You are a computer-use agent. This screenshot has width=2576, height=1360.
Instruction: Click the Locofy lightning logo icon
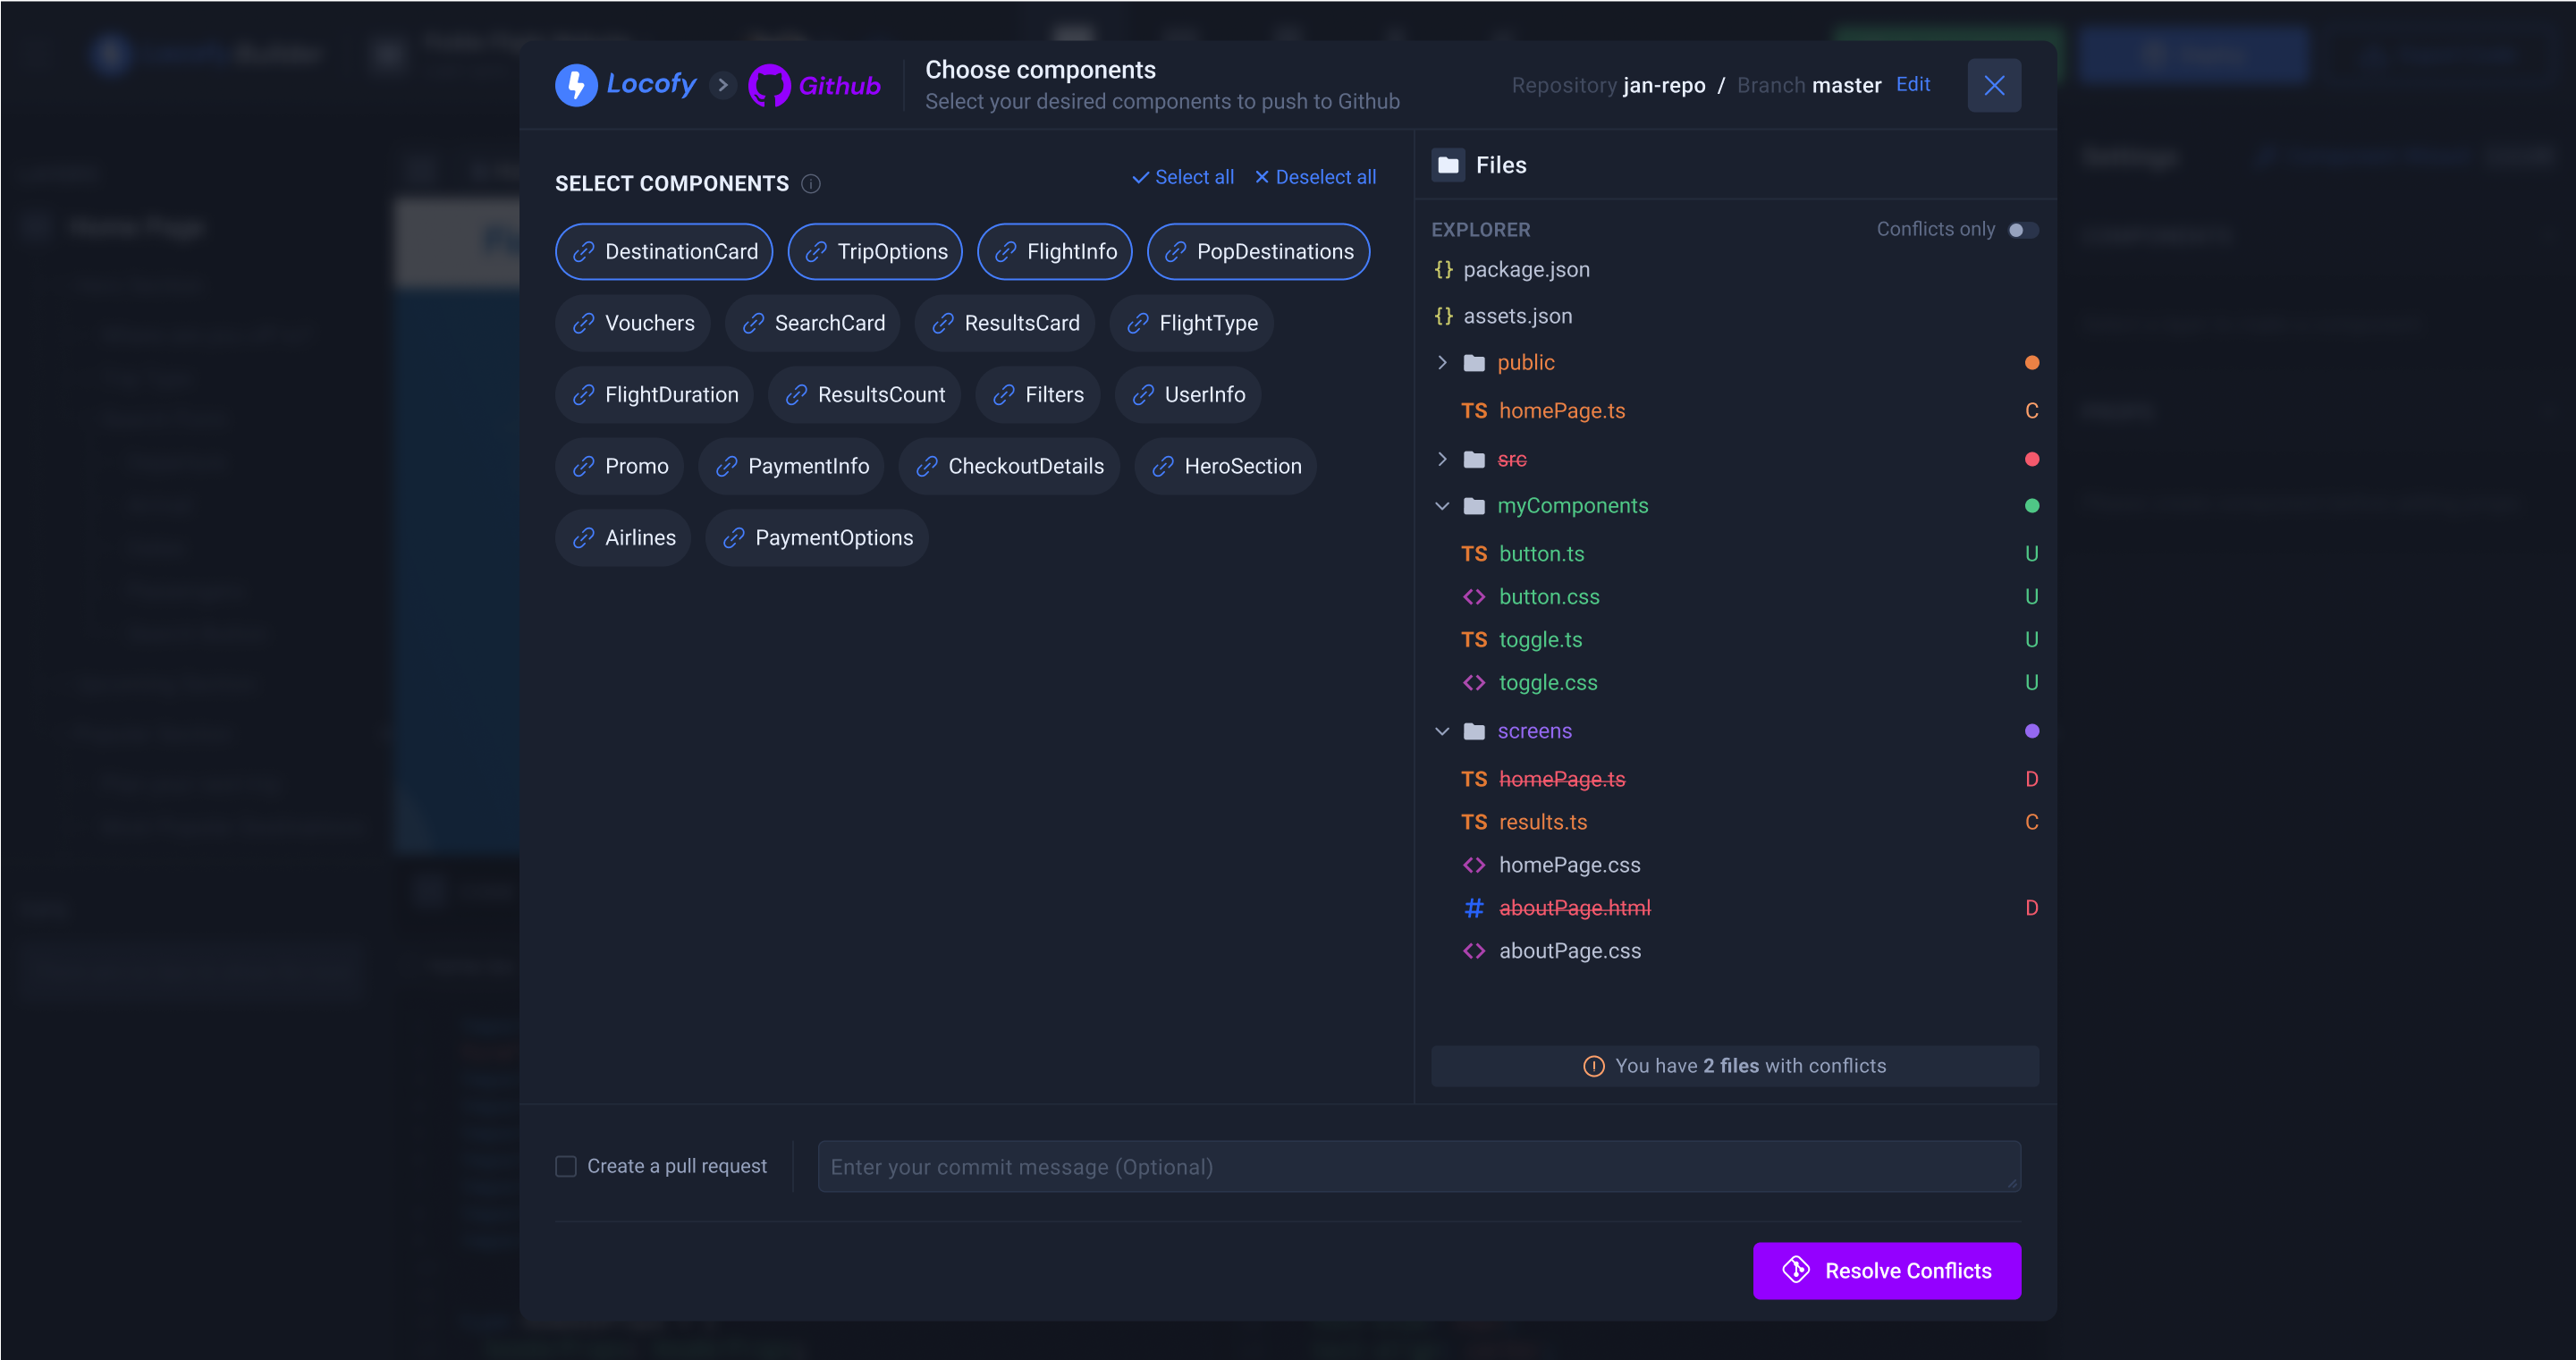[575, 85]
